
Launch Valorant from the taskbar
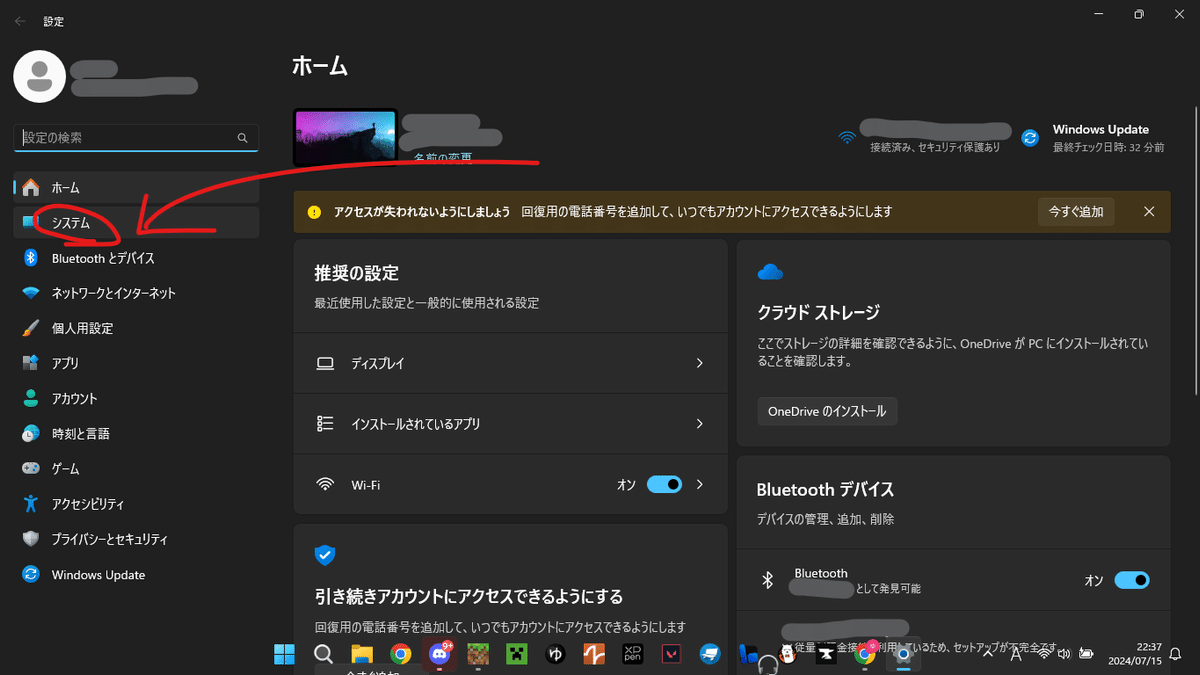671,654
